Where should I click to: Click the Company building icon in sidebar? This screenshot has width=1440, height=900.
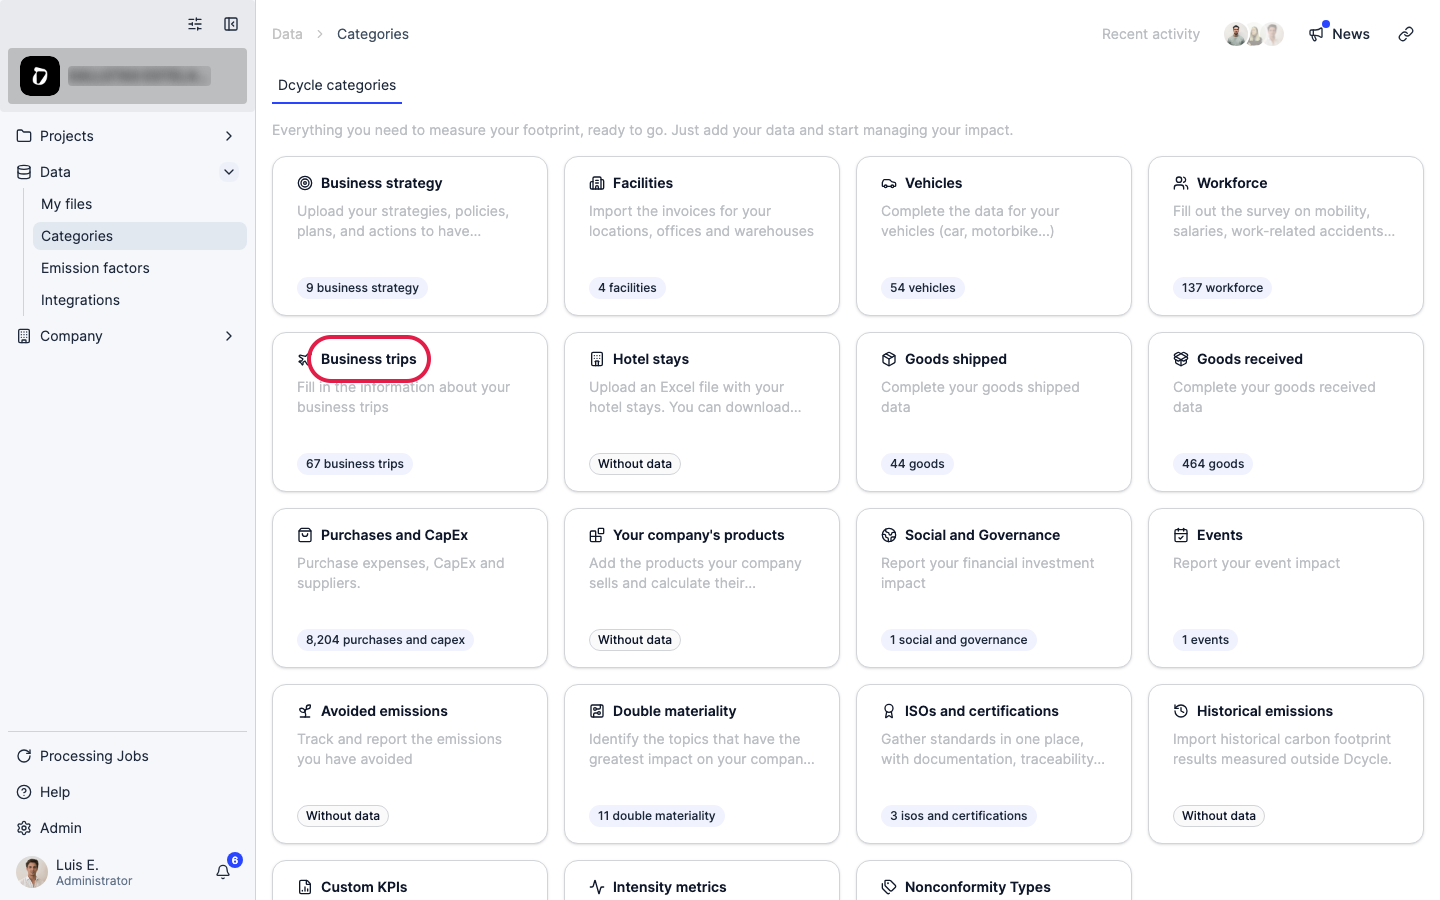pos(24,336)
